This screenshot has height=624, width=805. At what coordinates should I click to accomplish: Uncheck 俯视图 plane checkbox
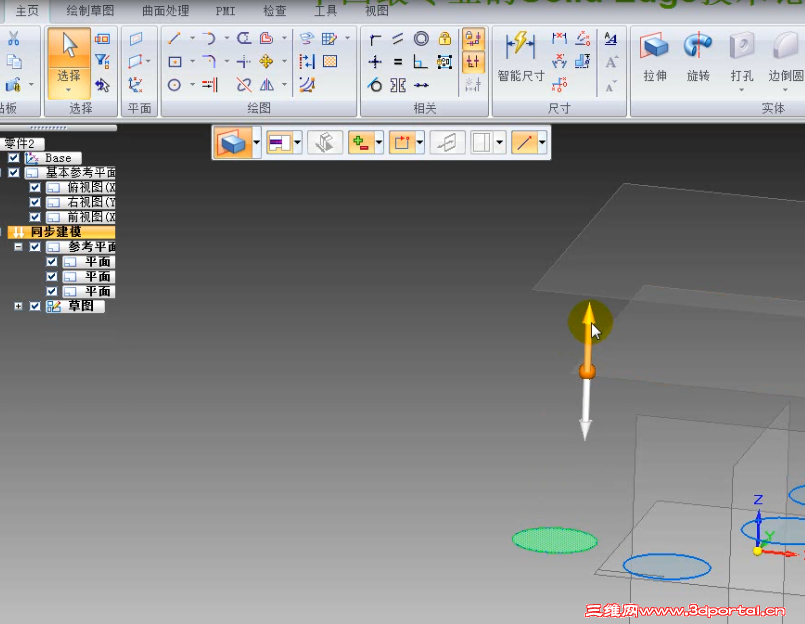pyautogui.click(x=35, y=187)
